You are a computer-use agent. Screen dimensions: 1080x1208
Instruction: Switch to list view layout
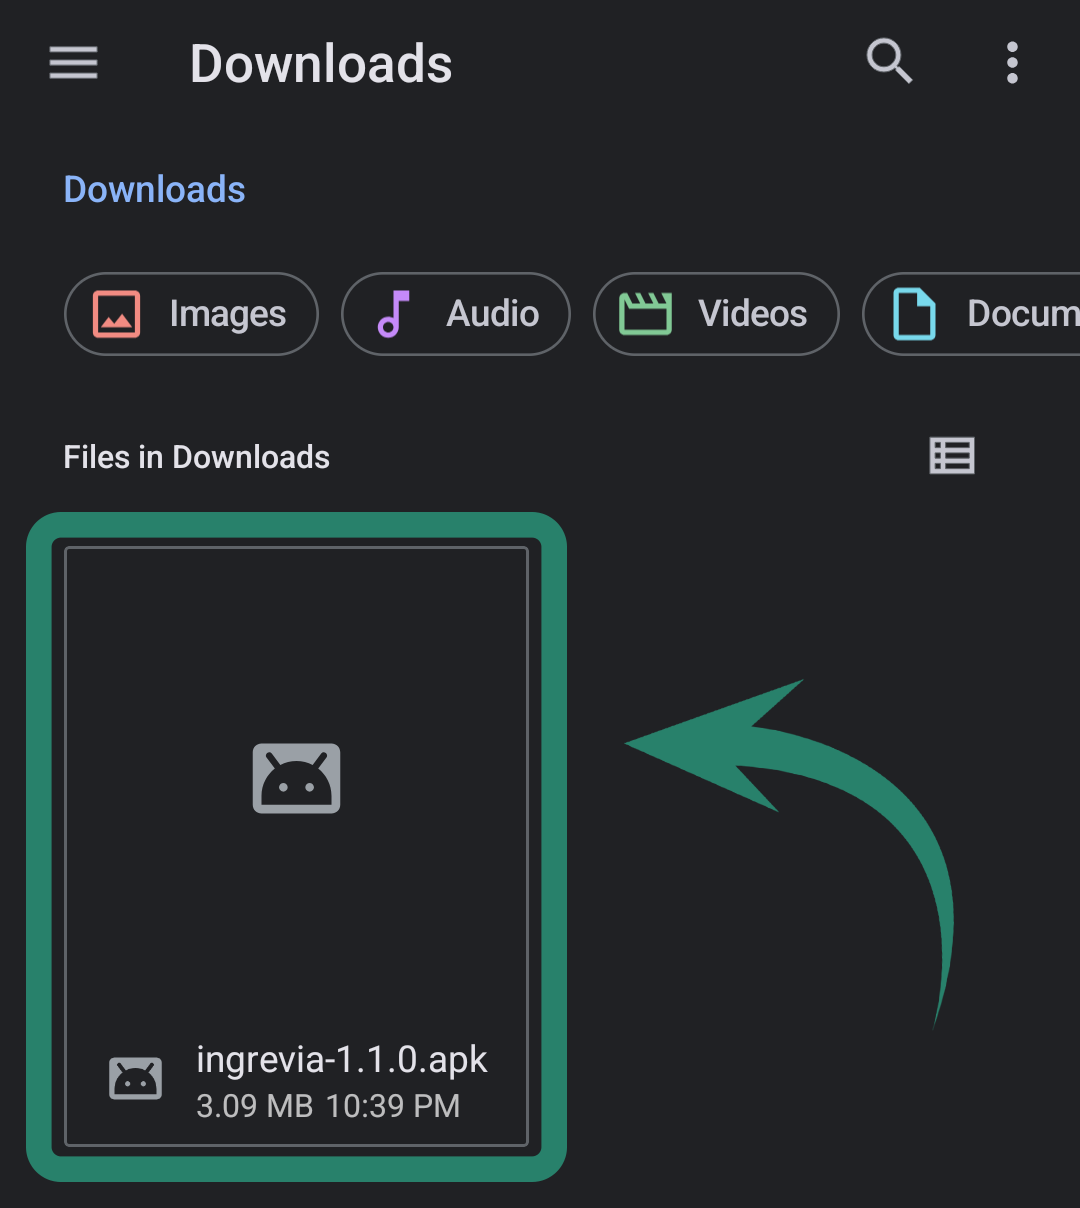pyautogui.click(x=952, y=456)
